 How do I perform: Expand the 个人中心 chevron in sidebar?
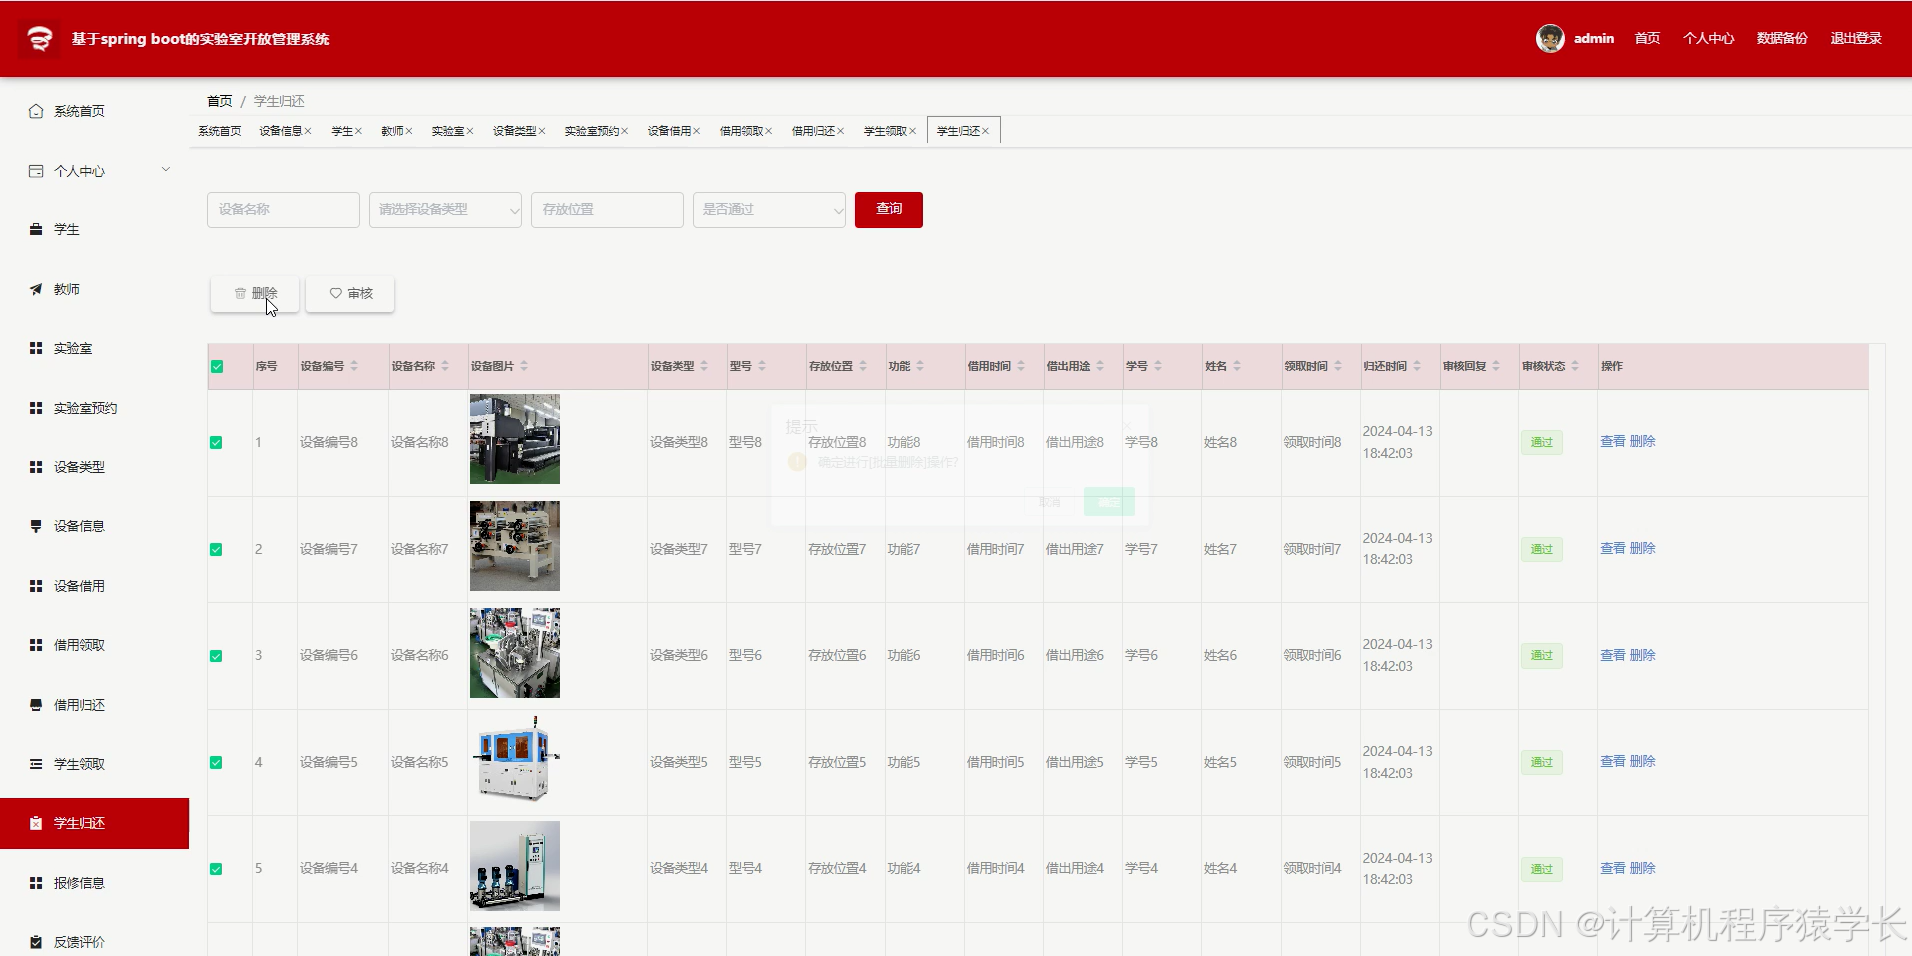click(166, 170)
